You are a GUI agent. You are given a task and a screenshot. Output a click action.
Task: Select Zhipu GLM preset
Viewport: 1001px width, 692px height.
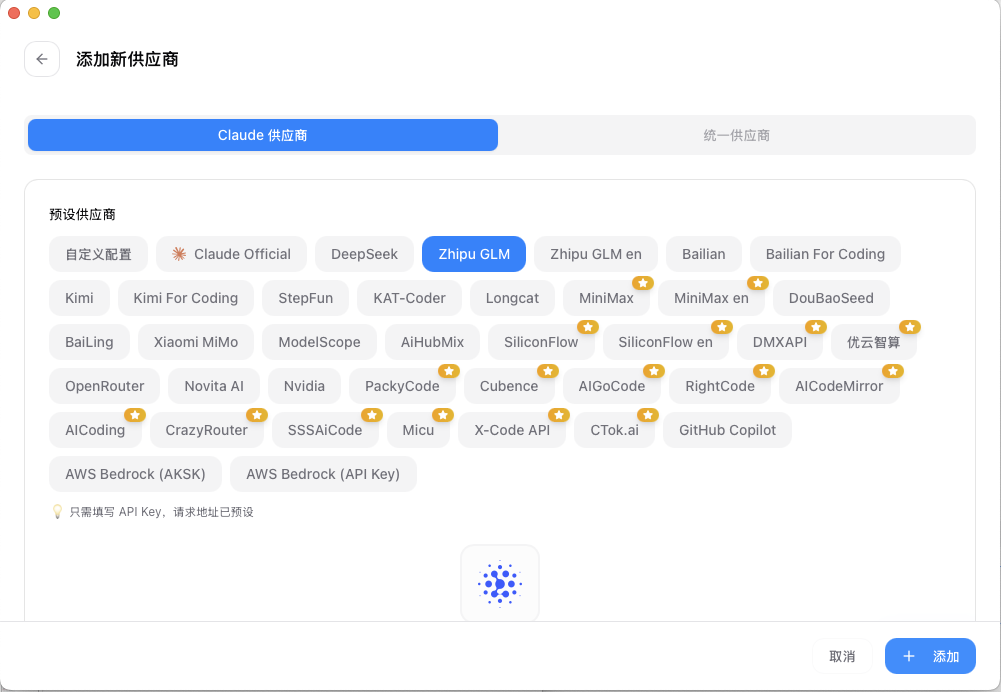[474, 254]
